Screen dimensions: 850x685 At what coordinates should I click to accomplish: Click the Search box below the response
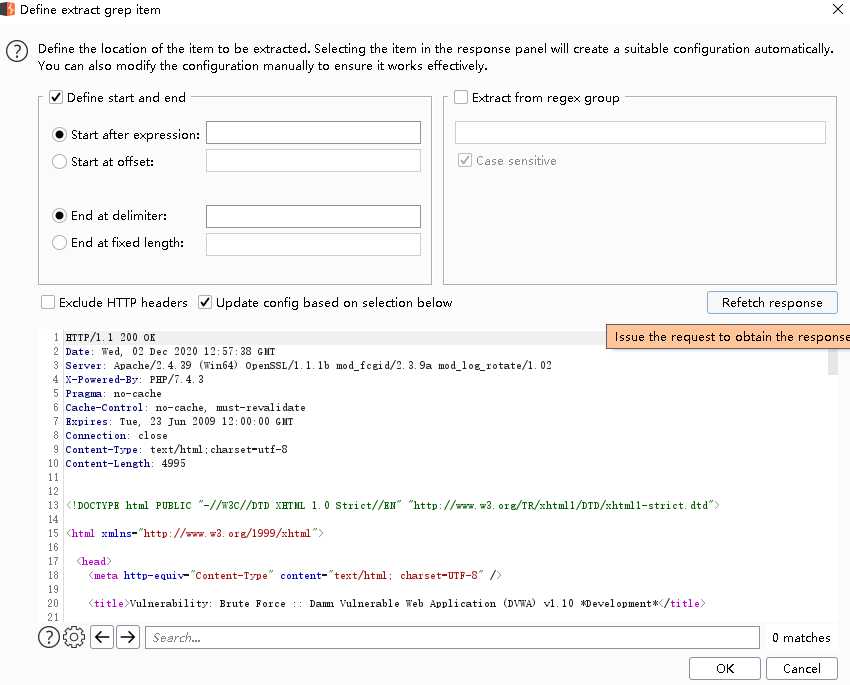[452, 637]
